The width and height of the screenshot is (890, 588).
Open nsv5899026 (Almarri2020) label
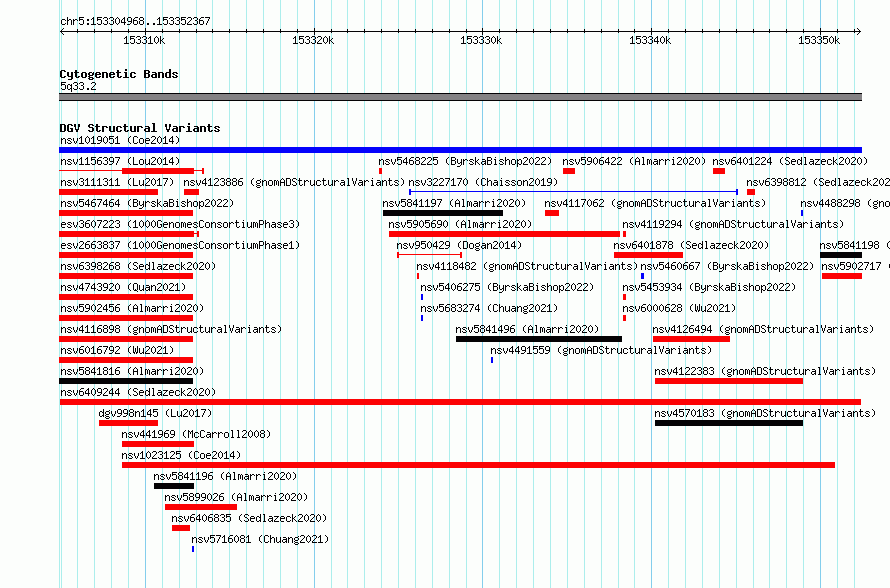pyautogui.click(x=236, y=497)
